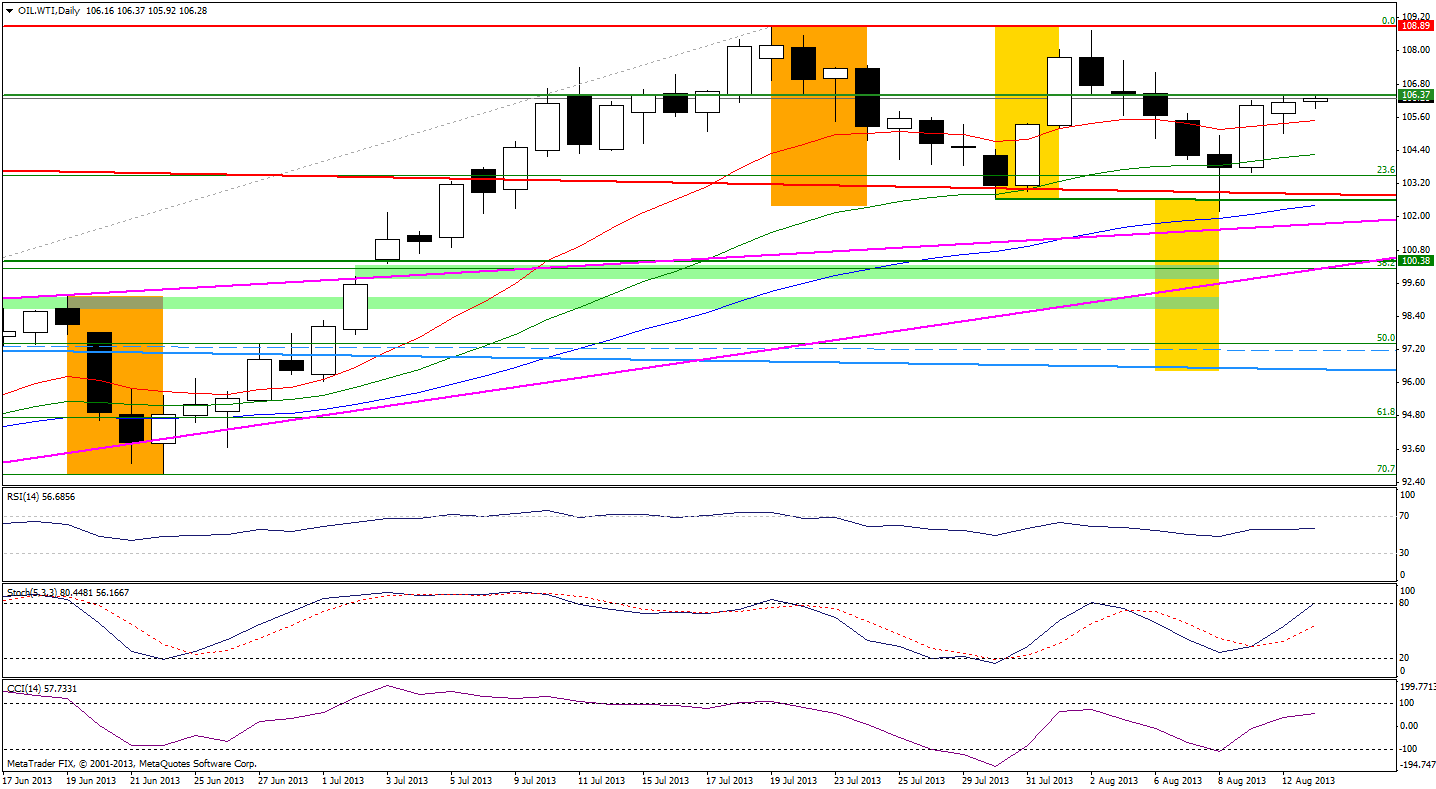The image size is (1436, 789).
Task: Click the 106.80 price axis value
Action: pyautogui.click(x=1415, y=83)
